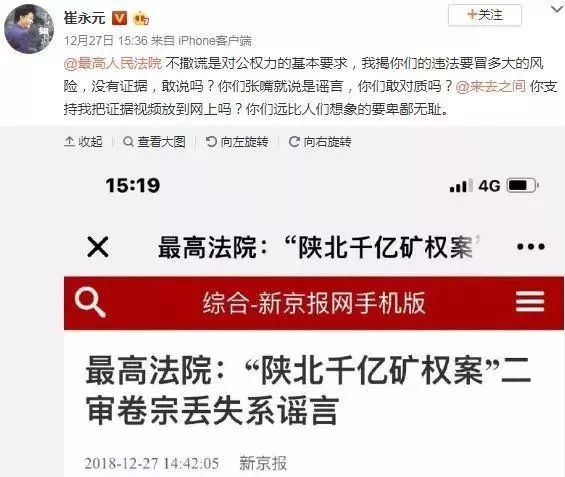Image resolution: width=565 pixels, height=477 pixels.
Task: Click the 综合-新京报网手机版 header title
Action: [x=314, y=303]
